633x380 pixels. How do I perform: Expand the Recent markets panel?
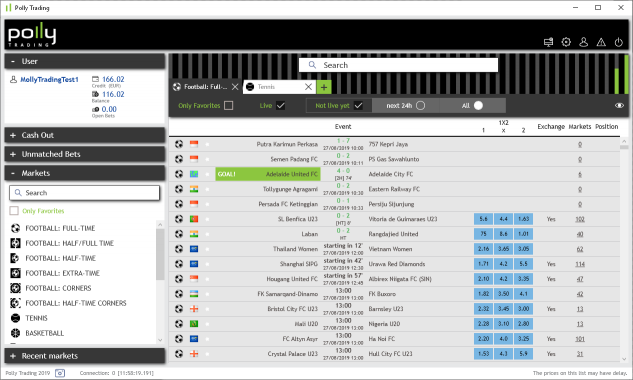pos(85,356)
